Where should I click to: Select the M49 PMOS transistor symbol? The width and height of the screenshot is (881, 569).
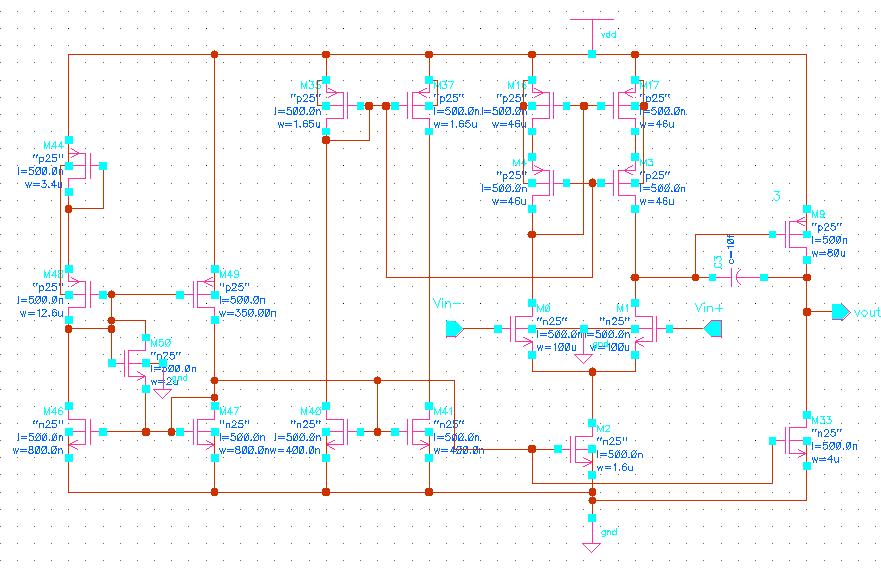pos(199,294)
